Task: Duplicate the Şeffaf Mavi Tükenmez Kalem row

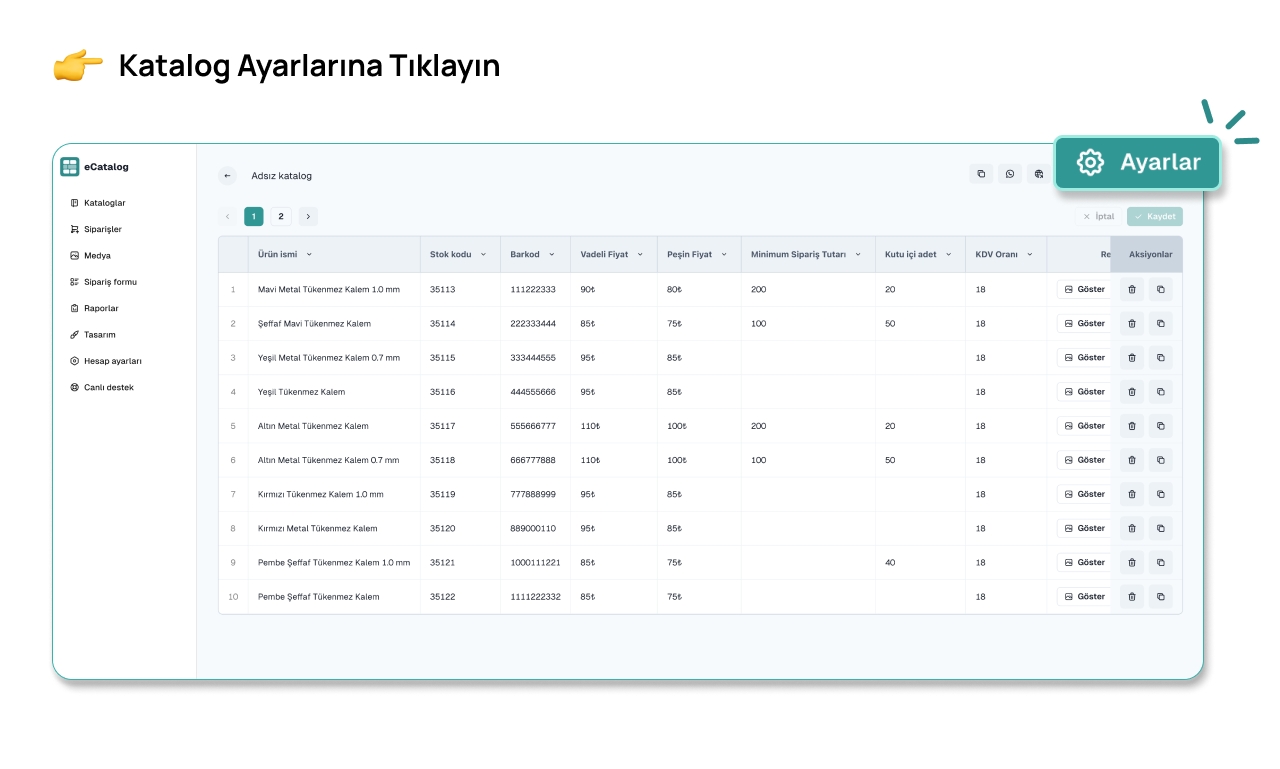Action: [x=1160, y=324]
